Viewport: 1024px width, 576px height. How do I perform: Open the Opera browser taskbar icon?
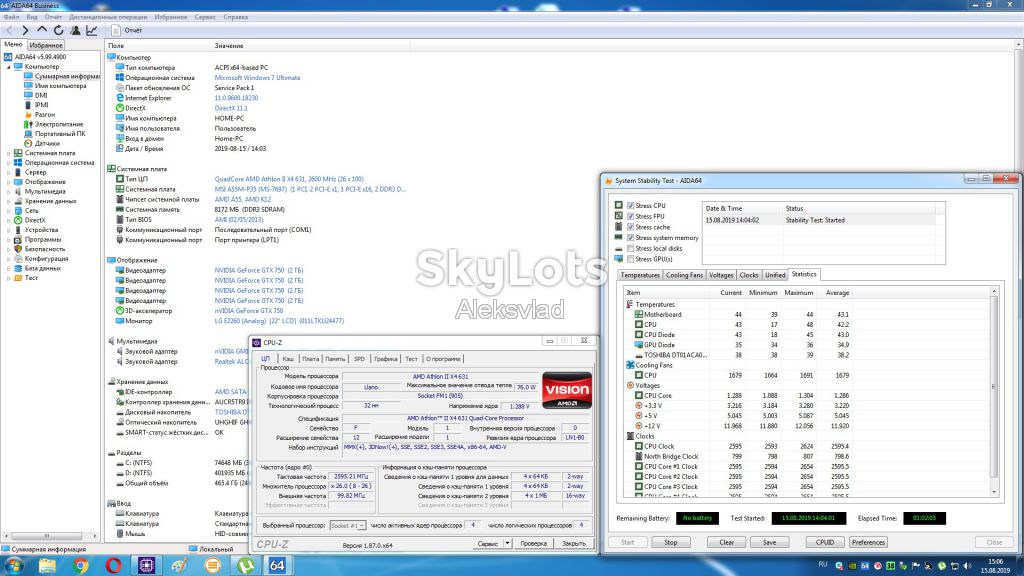(114, 565)
